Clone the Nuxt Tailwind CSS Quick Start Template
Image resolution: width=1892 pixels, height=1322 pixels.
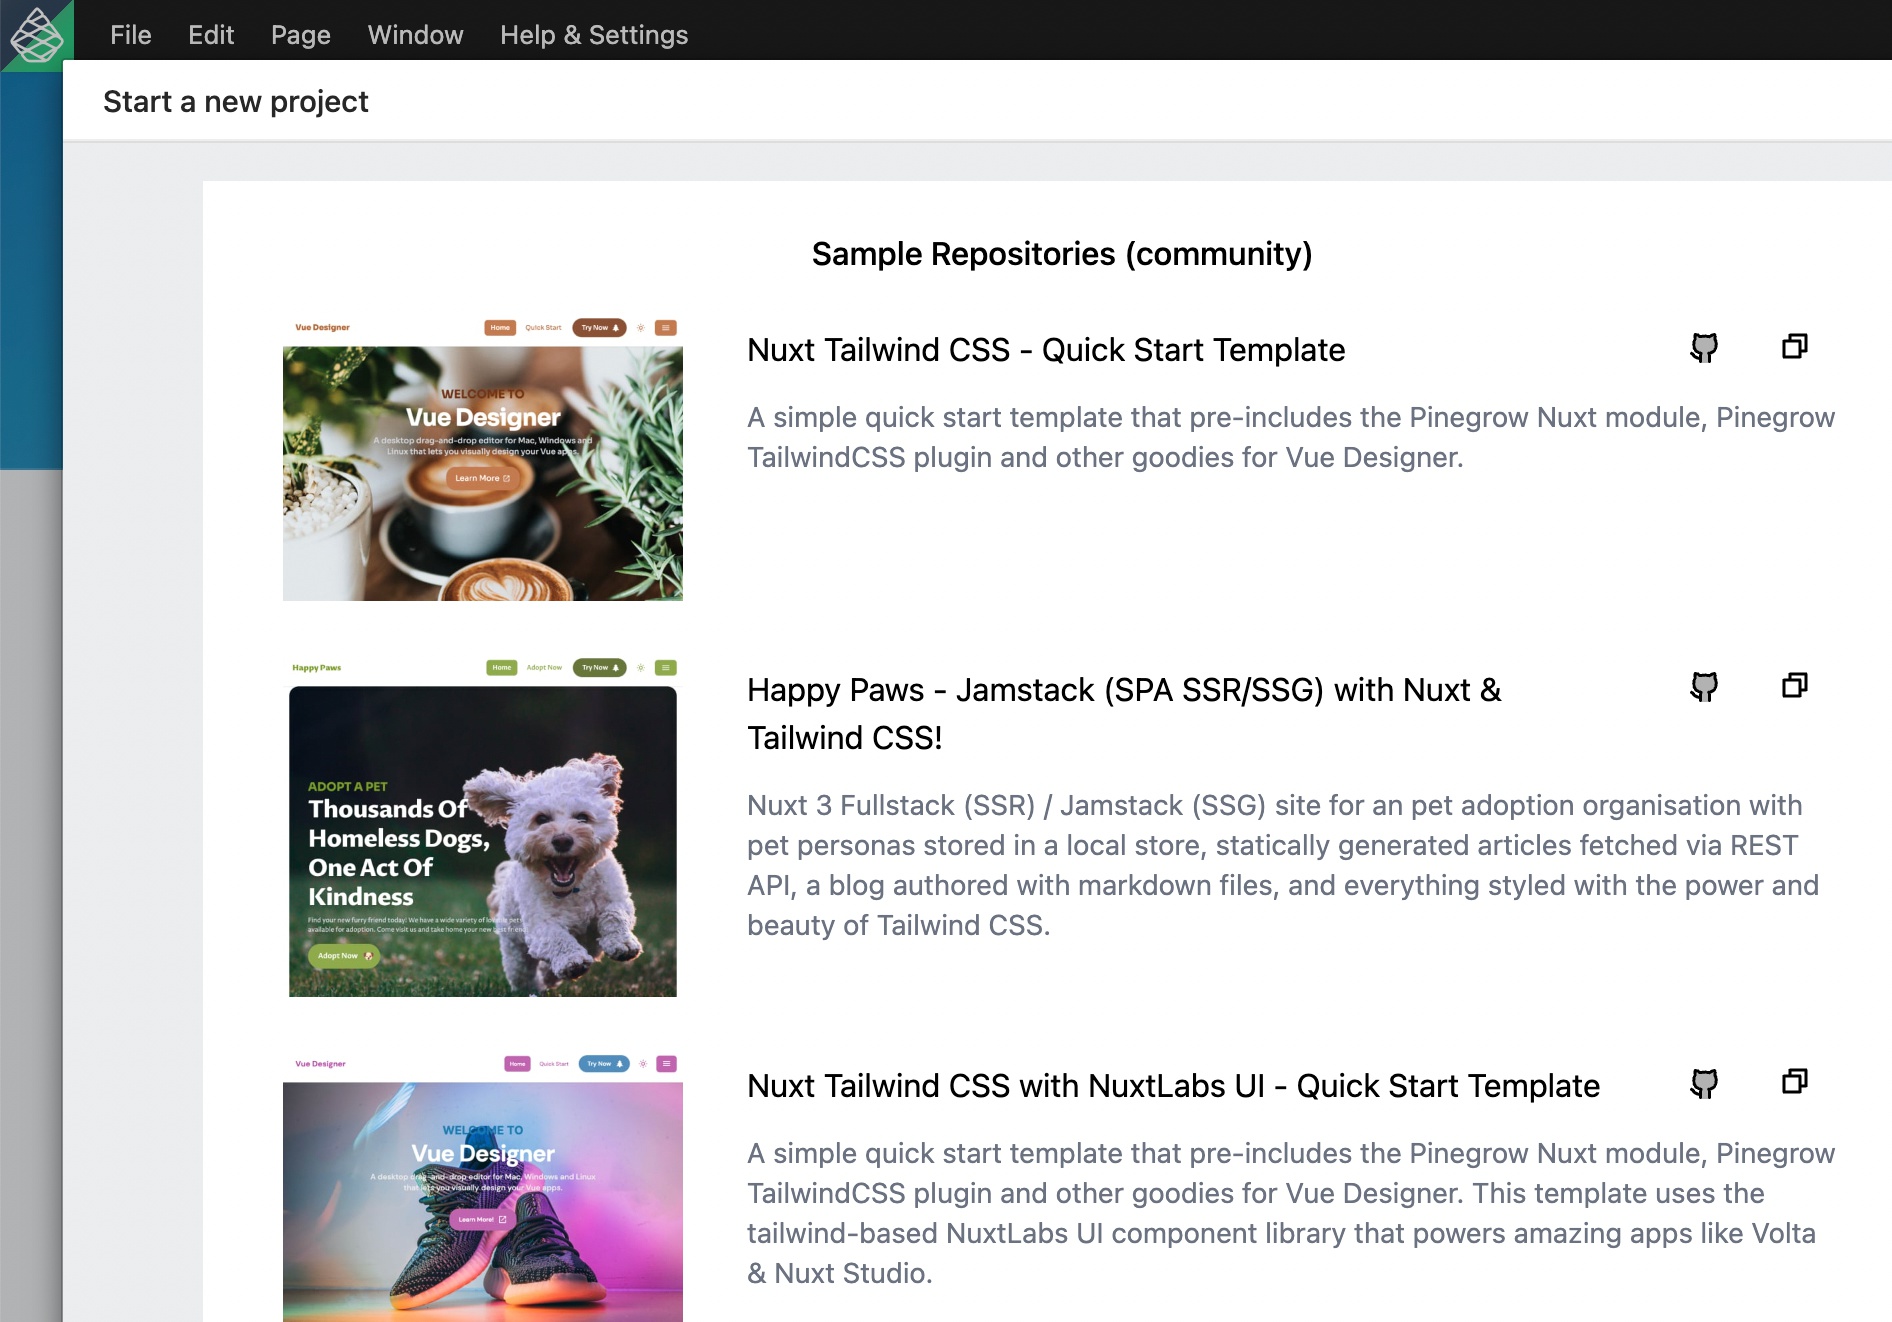pyautogui.click(x=1795, y=346)
